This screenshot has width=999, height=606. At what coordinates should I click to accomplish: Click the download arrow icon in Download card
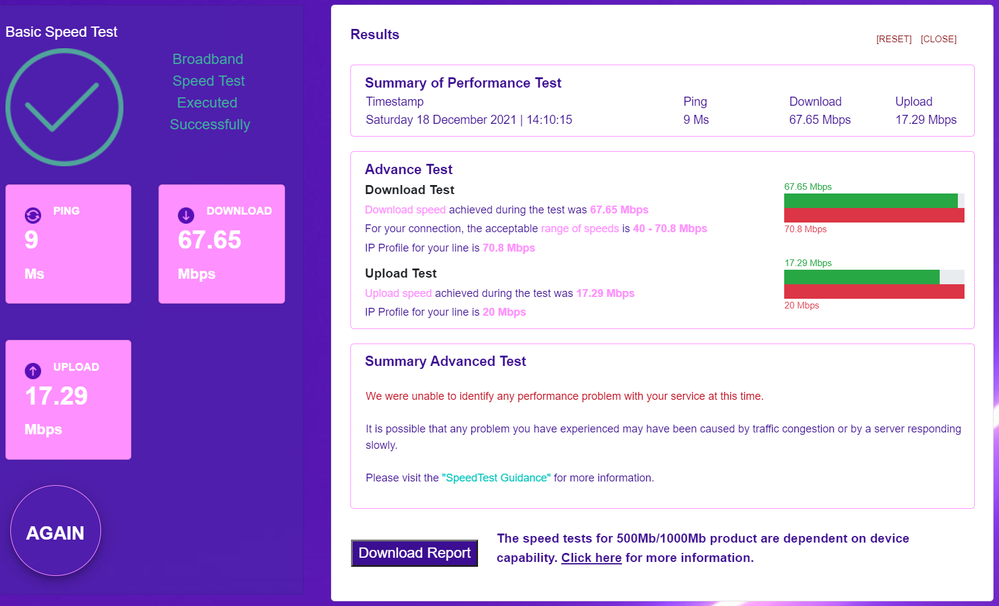[186, 215]
